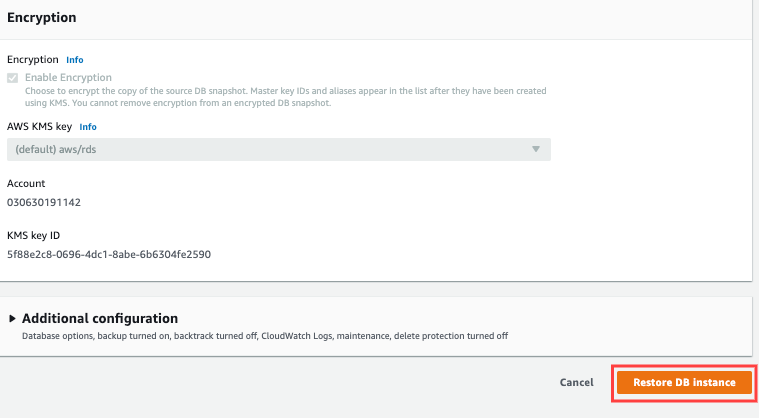Open the Info link beside Encryption
This screenshot has width=759, height=418.
[x=75, y=60]
